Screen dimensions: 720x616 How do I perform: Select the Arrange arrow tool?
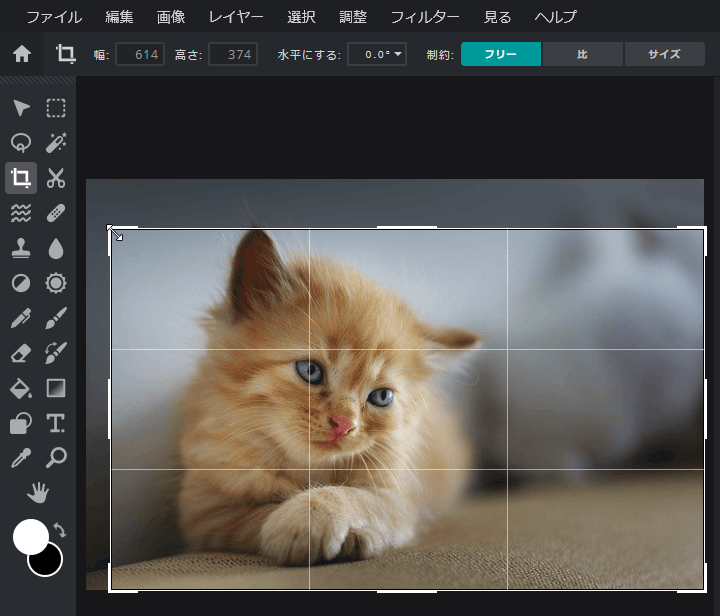coord(21,108)
